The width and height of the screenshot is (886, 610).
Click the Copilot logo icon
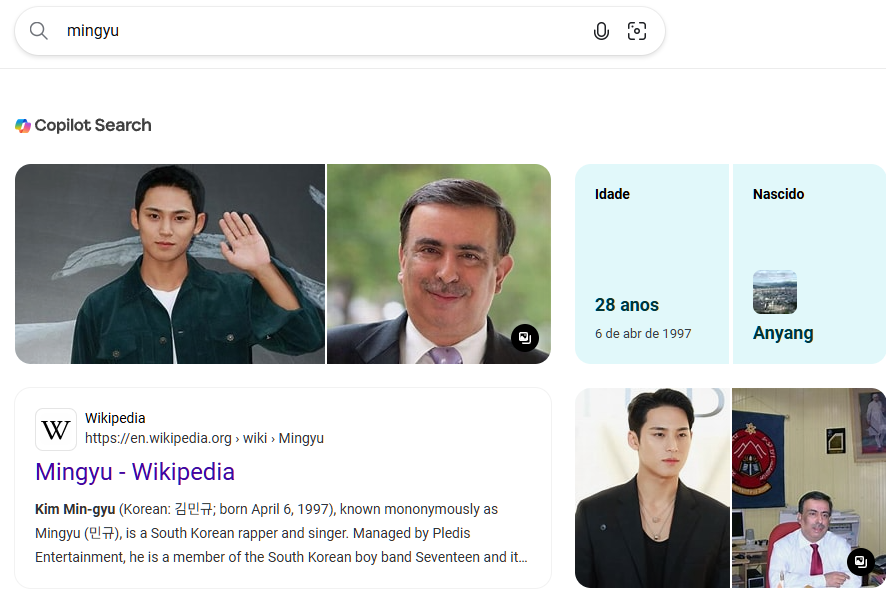(x=23, y=125)
